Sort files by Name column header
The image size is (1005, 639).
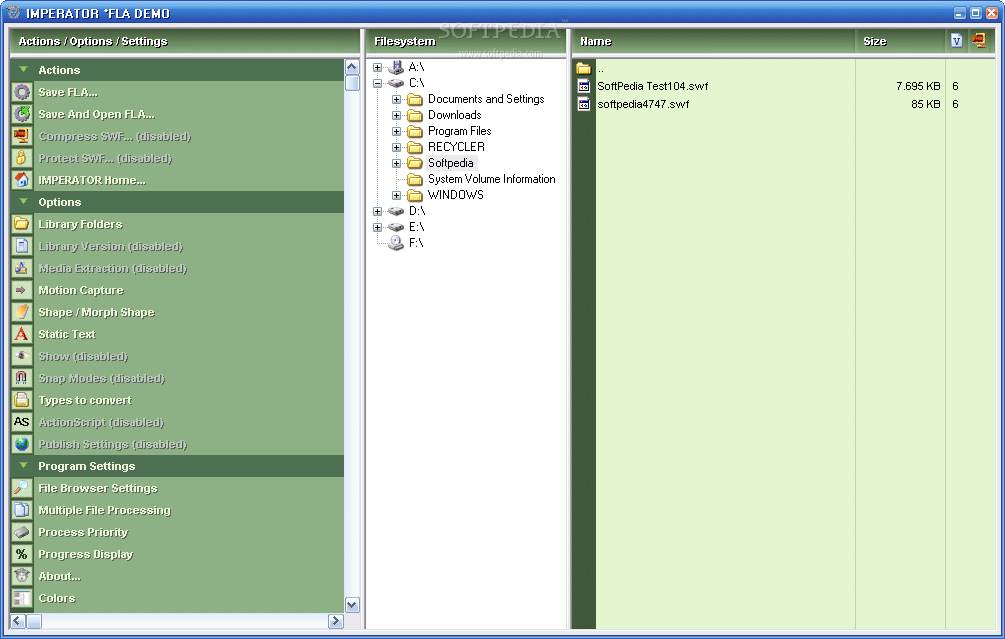tap(713, 41)
